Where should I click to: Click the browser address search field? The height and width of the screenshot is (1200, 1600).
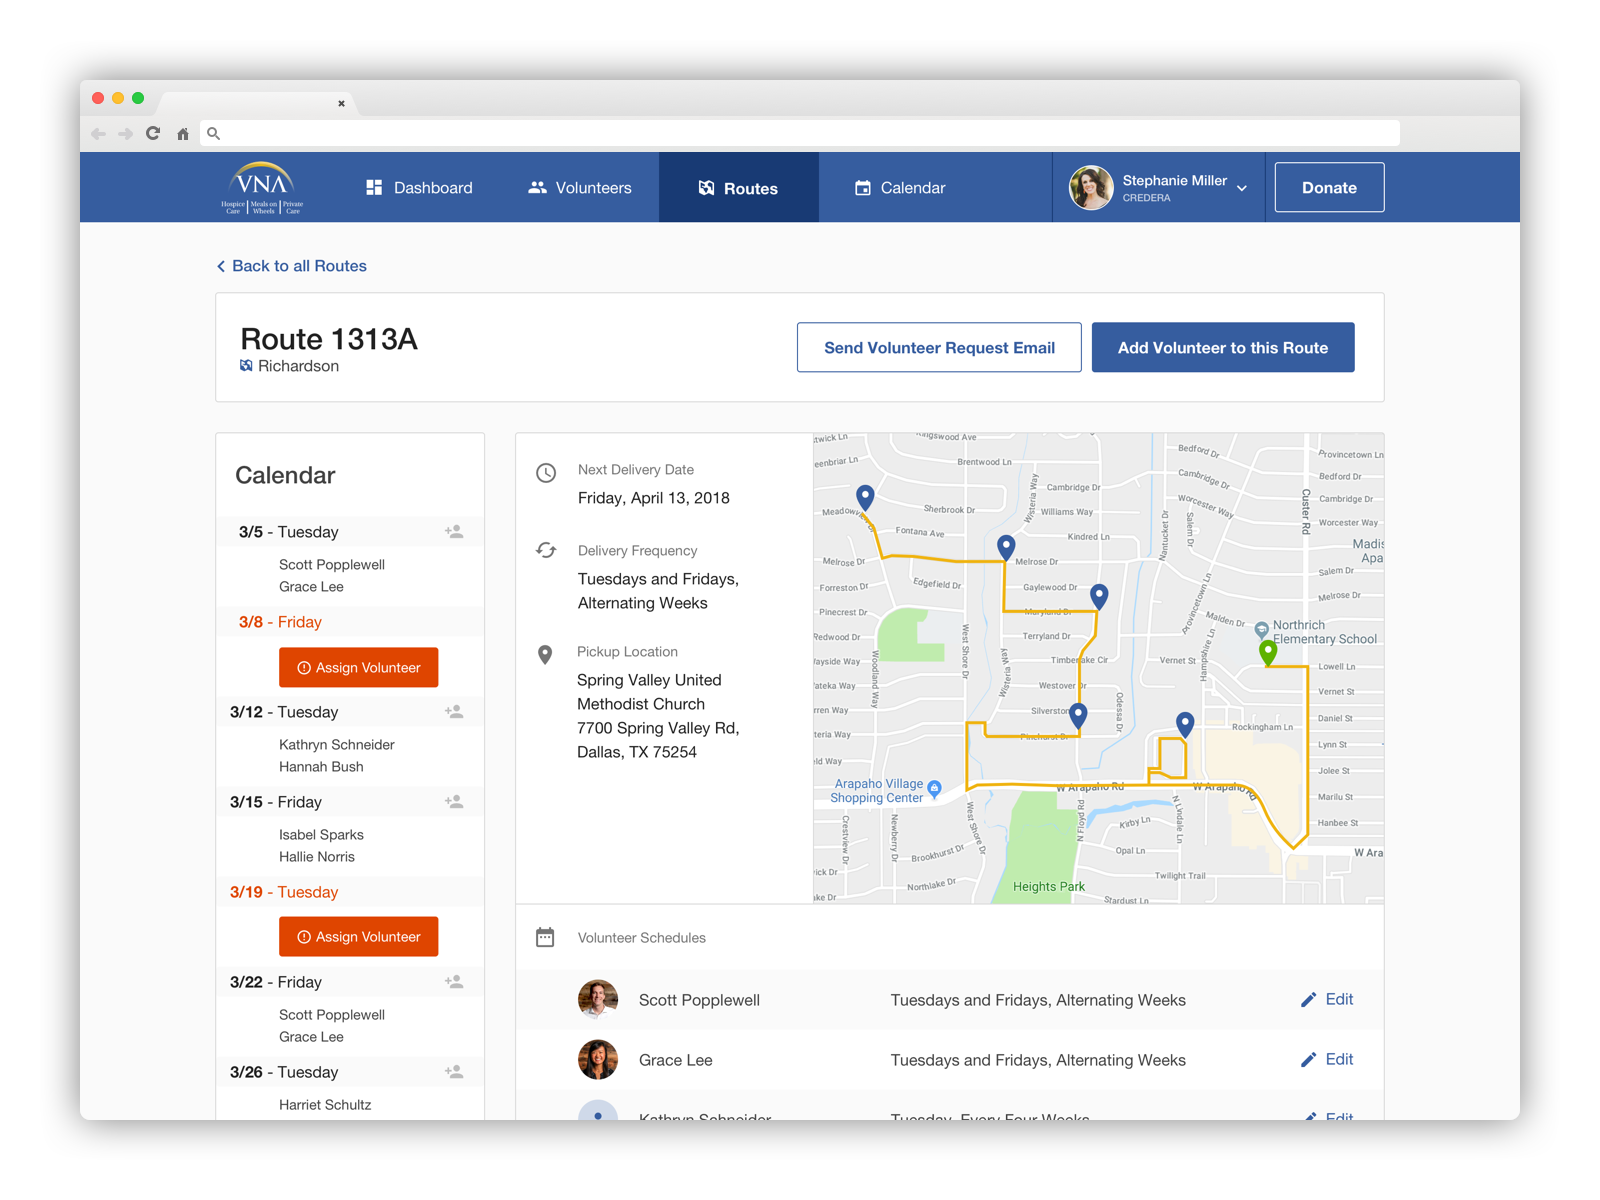[800, 133]
